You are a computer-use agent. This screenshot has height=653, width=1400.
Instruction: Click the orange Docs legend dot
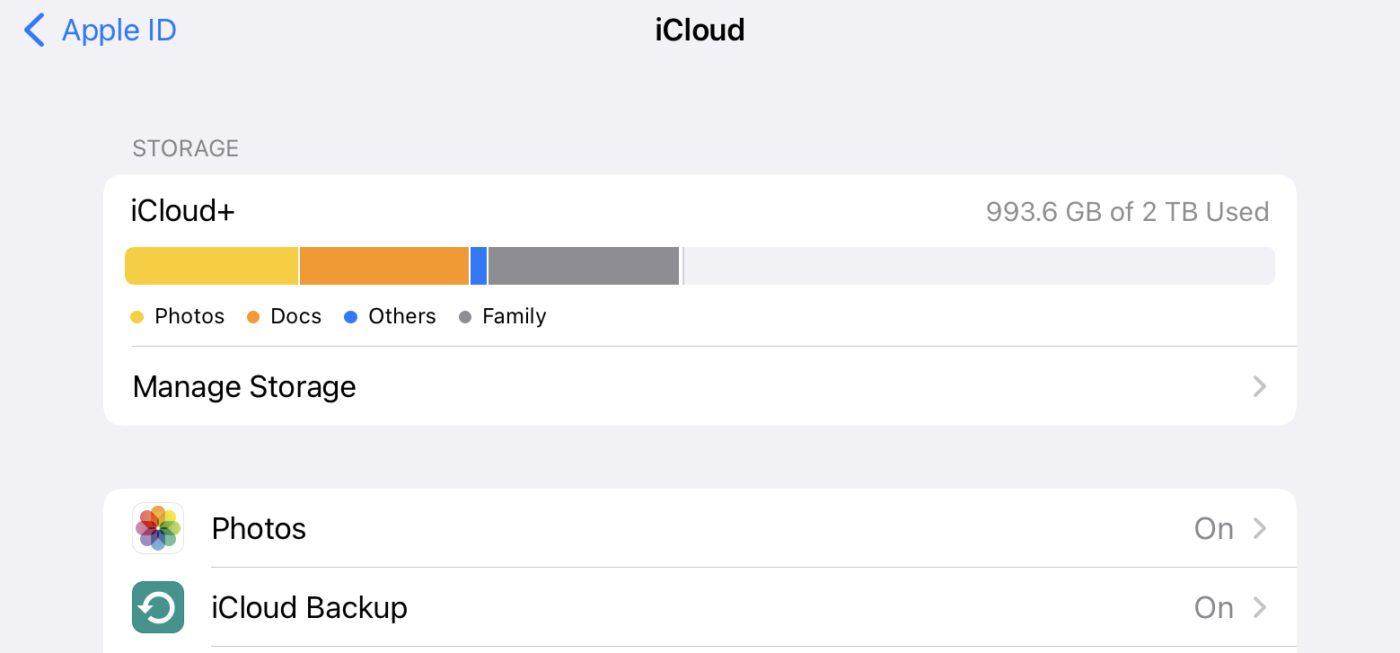253,317
